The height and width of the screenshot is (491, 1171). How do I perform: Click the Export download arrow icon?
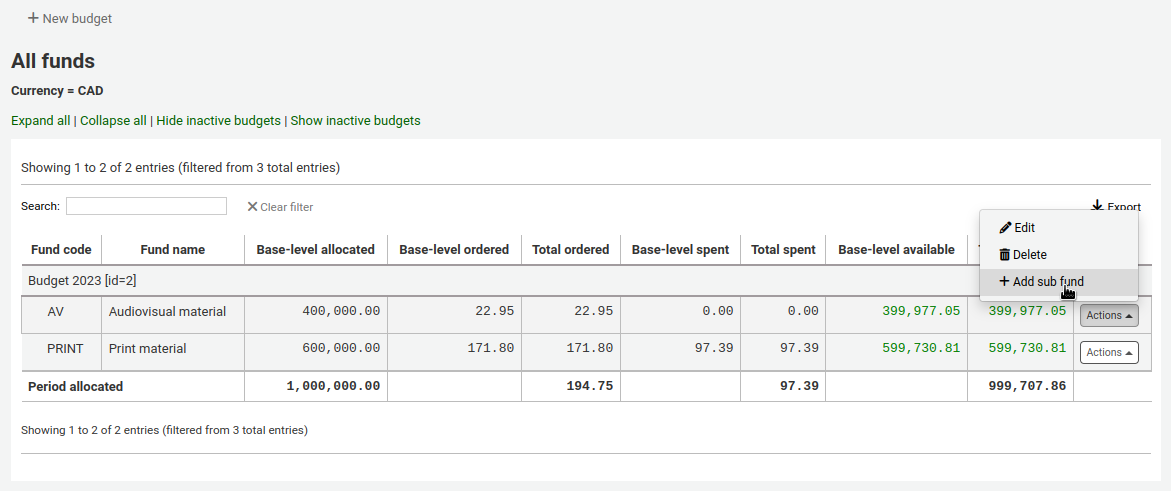[x=1097, y=206]
